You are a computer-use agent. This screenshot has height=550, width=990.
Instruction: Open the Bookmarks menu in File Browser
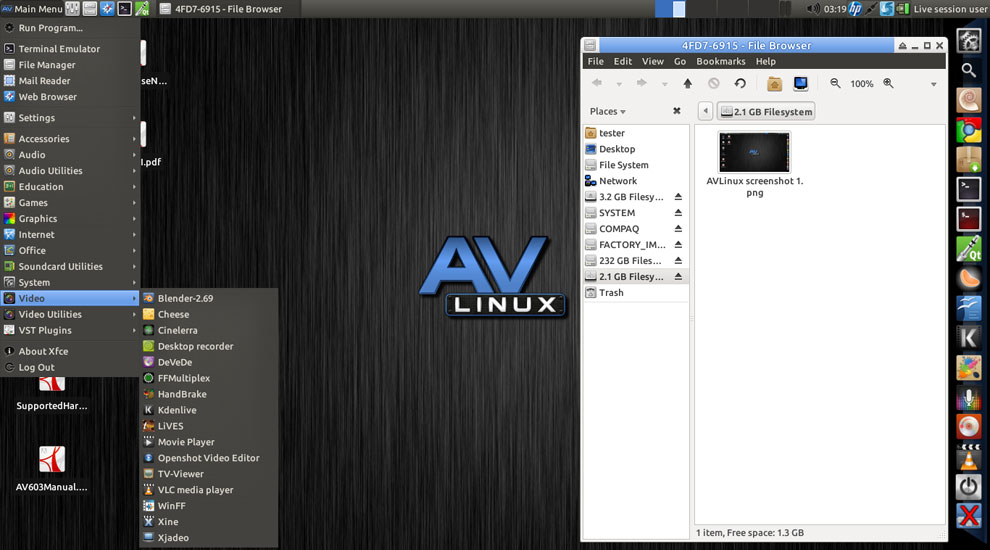[x=720, y=61]
